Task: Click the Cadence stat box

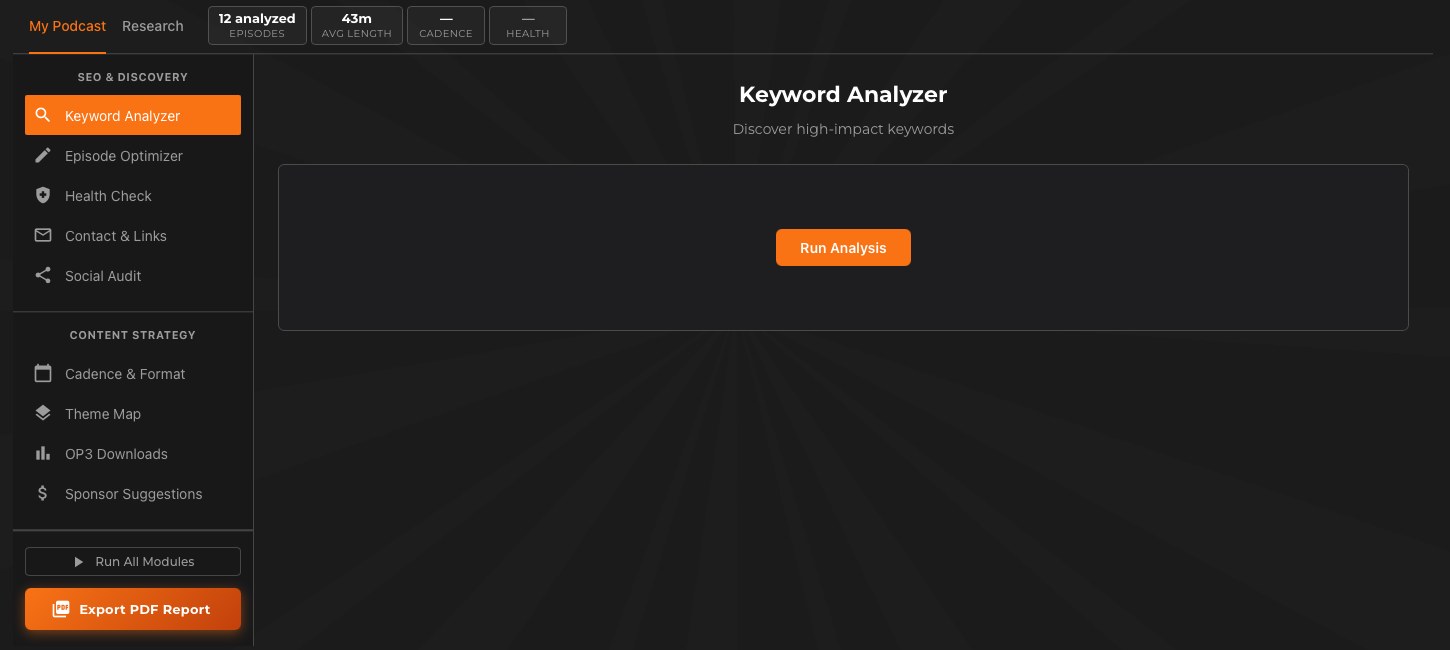Action: point(446,26)
